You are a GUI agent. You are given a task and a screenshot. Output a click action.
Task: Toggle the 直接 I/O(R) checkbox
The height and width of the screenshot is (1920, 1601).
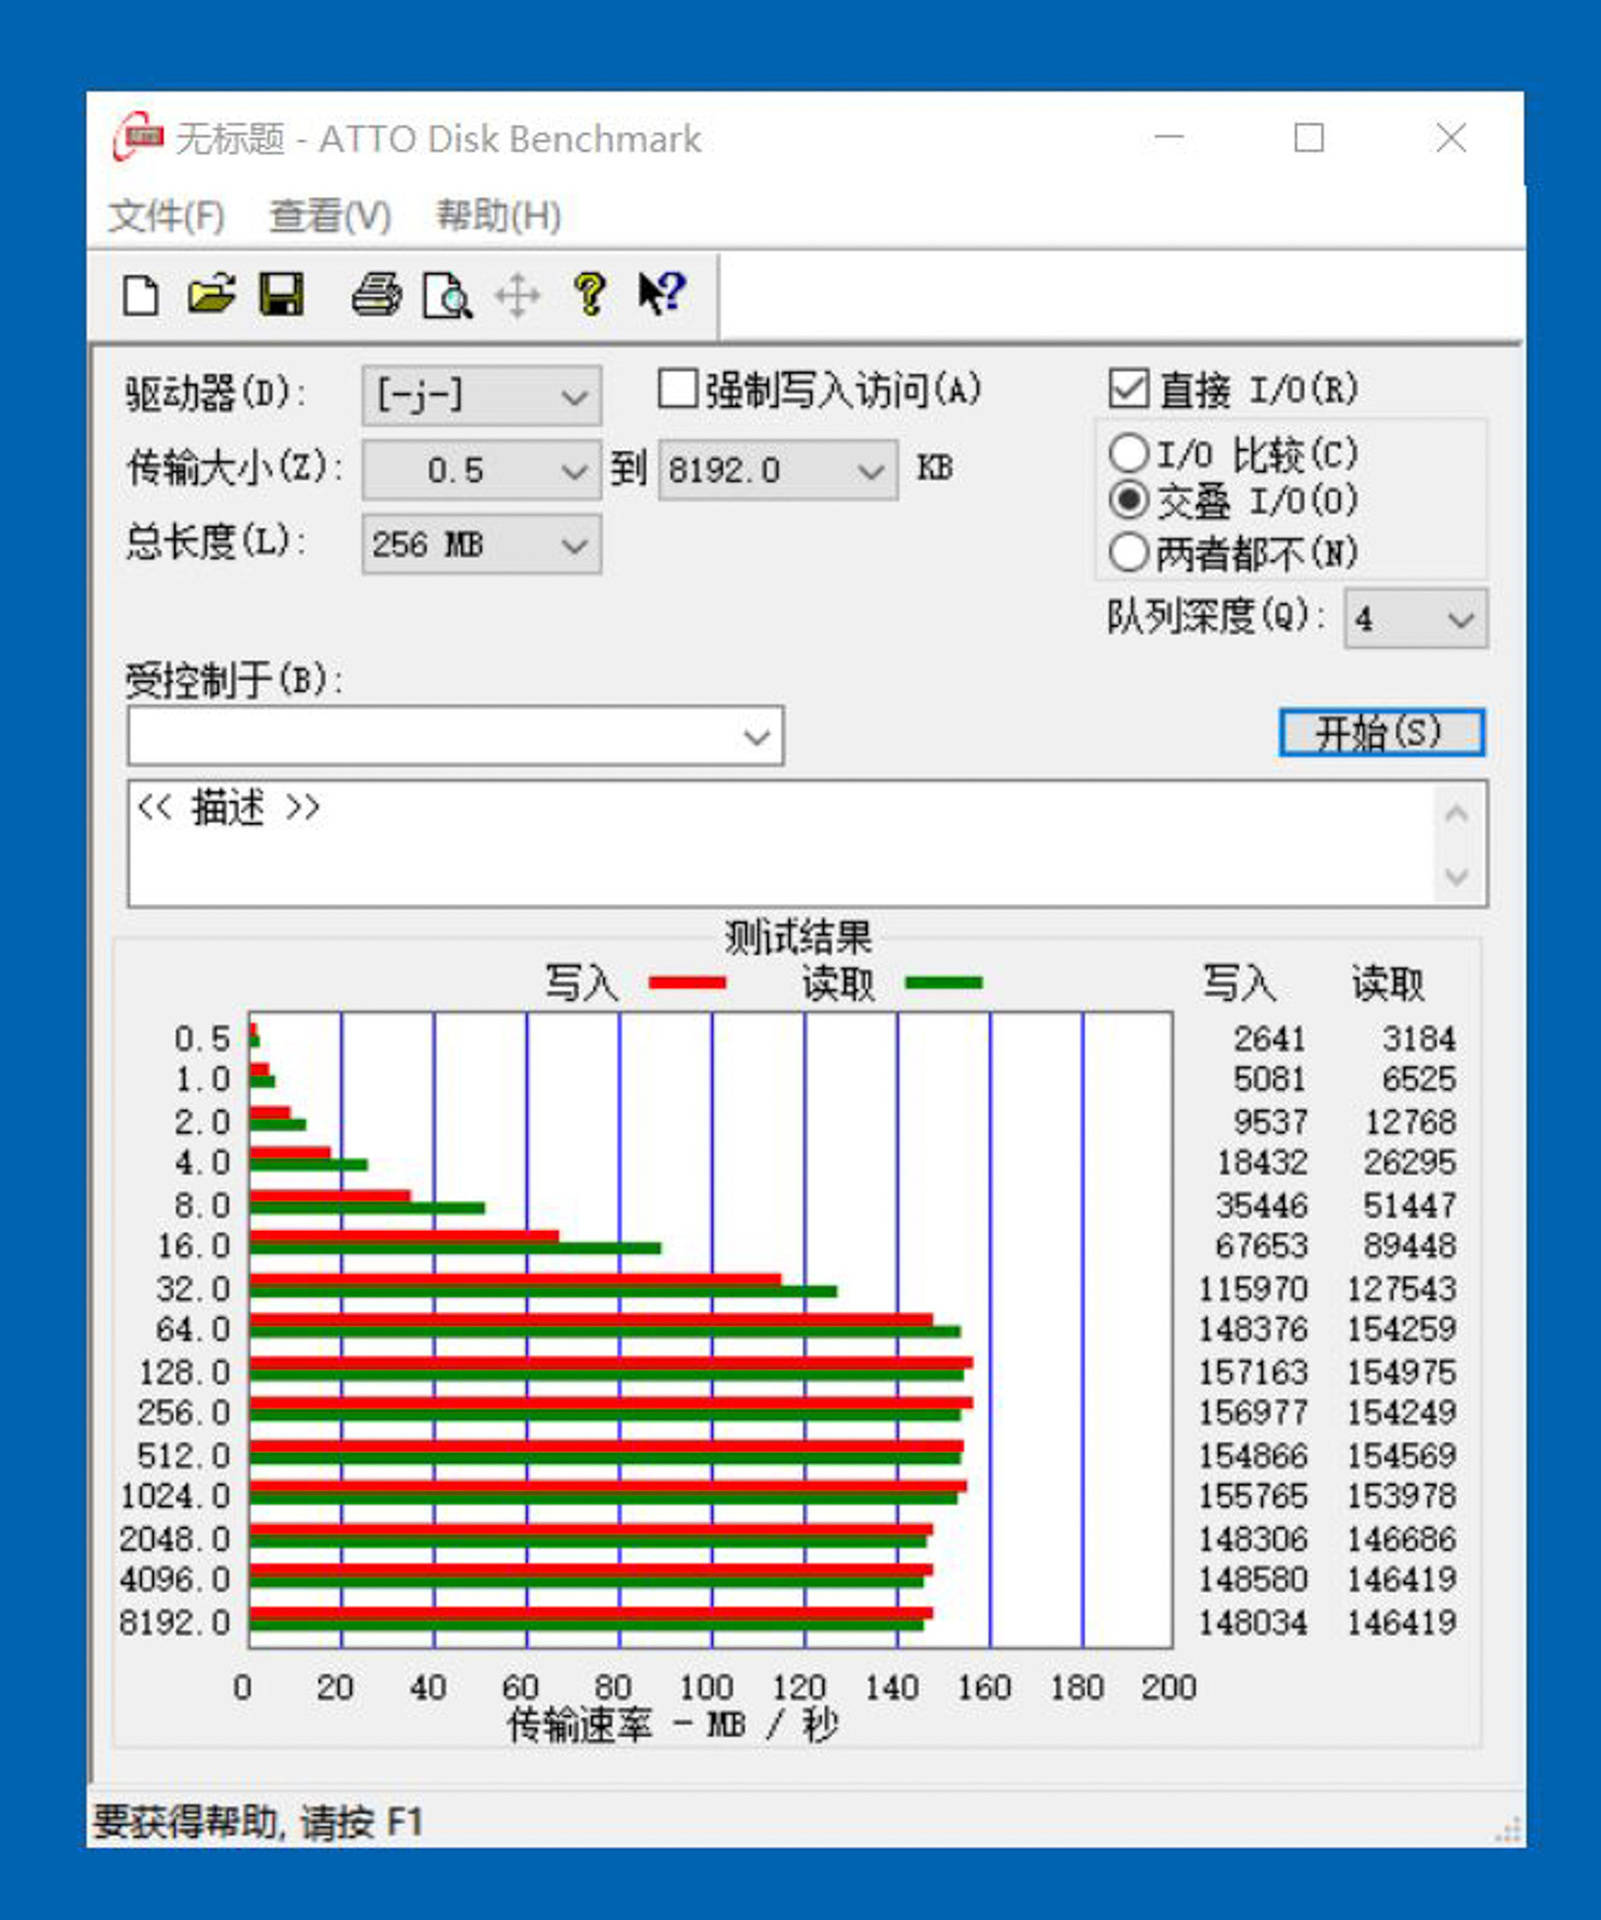click(1128, 388)
